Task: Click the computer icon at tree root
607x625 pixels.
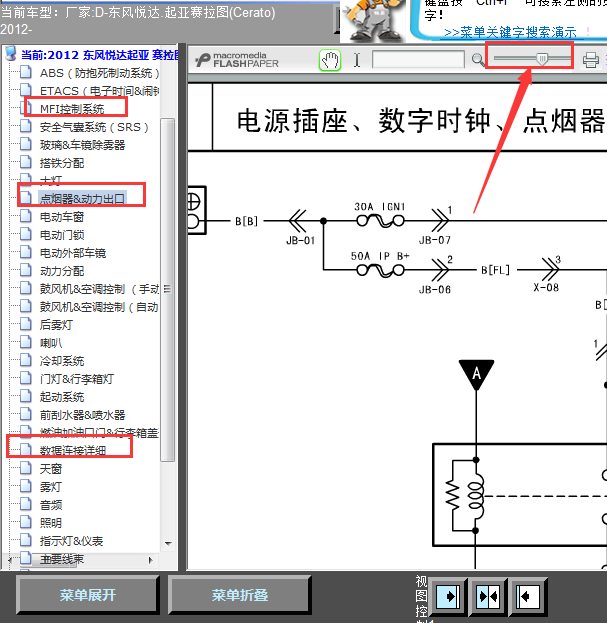Action: click(11, 53)
